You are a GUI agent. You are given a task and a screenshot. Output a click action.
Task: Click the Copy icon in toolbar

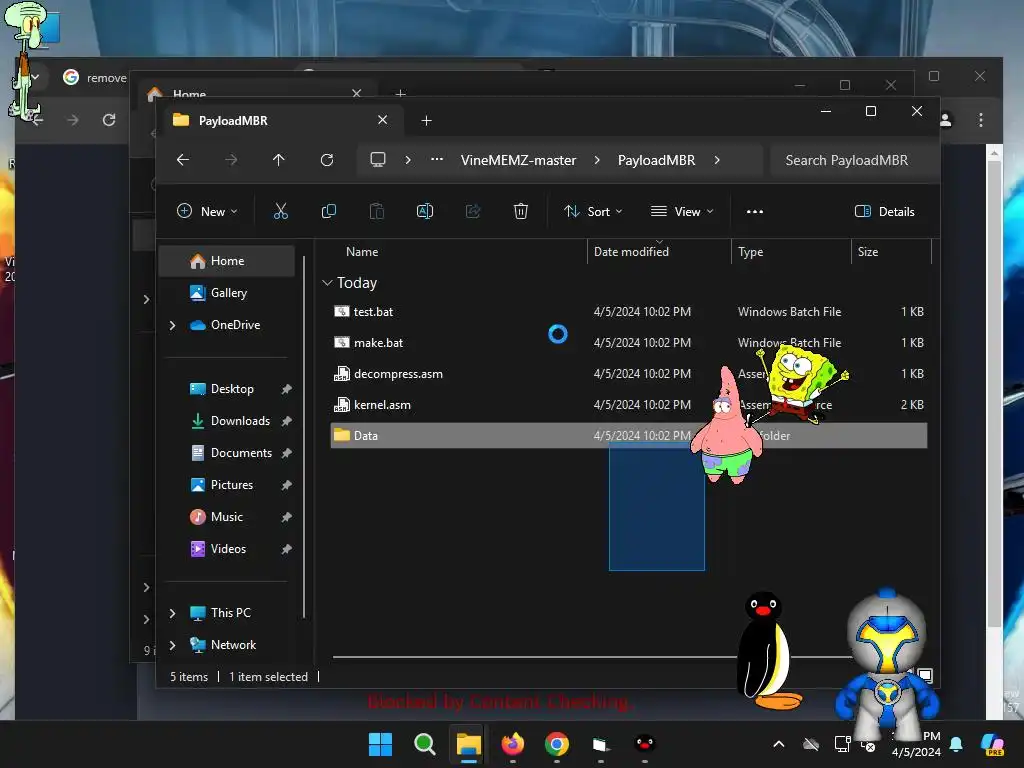click(x=328, y=211)
